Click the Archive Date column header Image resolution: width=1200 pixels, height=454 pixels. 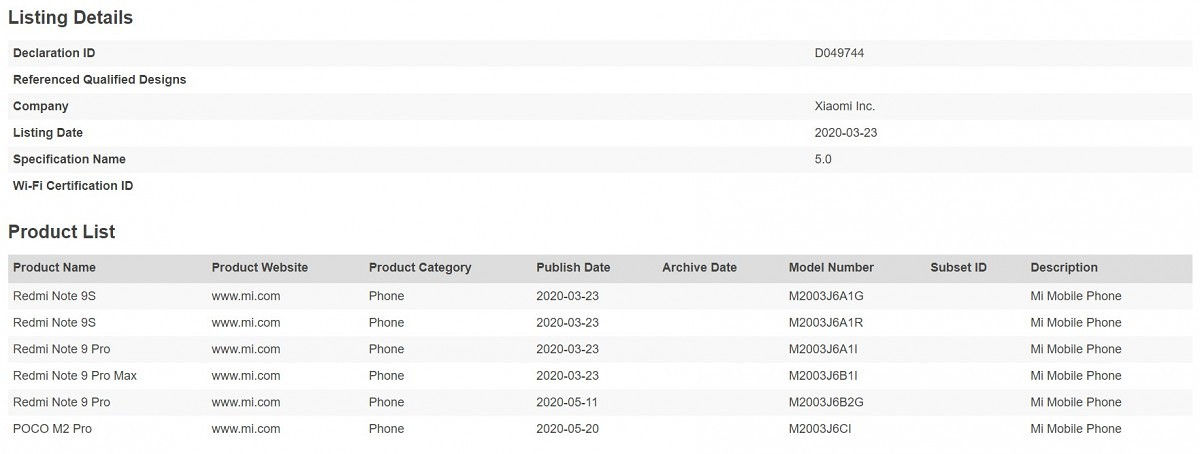(x=699, y=268)
